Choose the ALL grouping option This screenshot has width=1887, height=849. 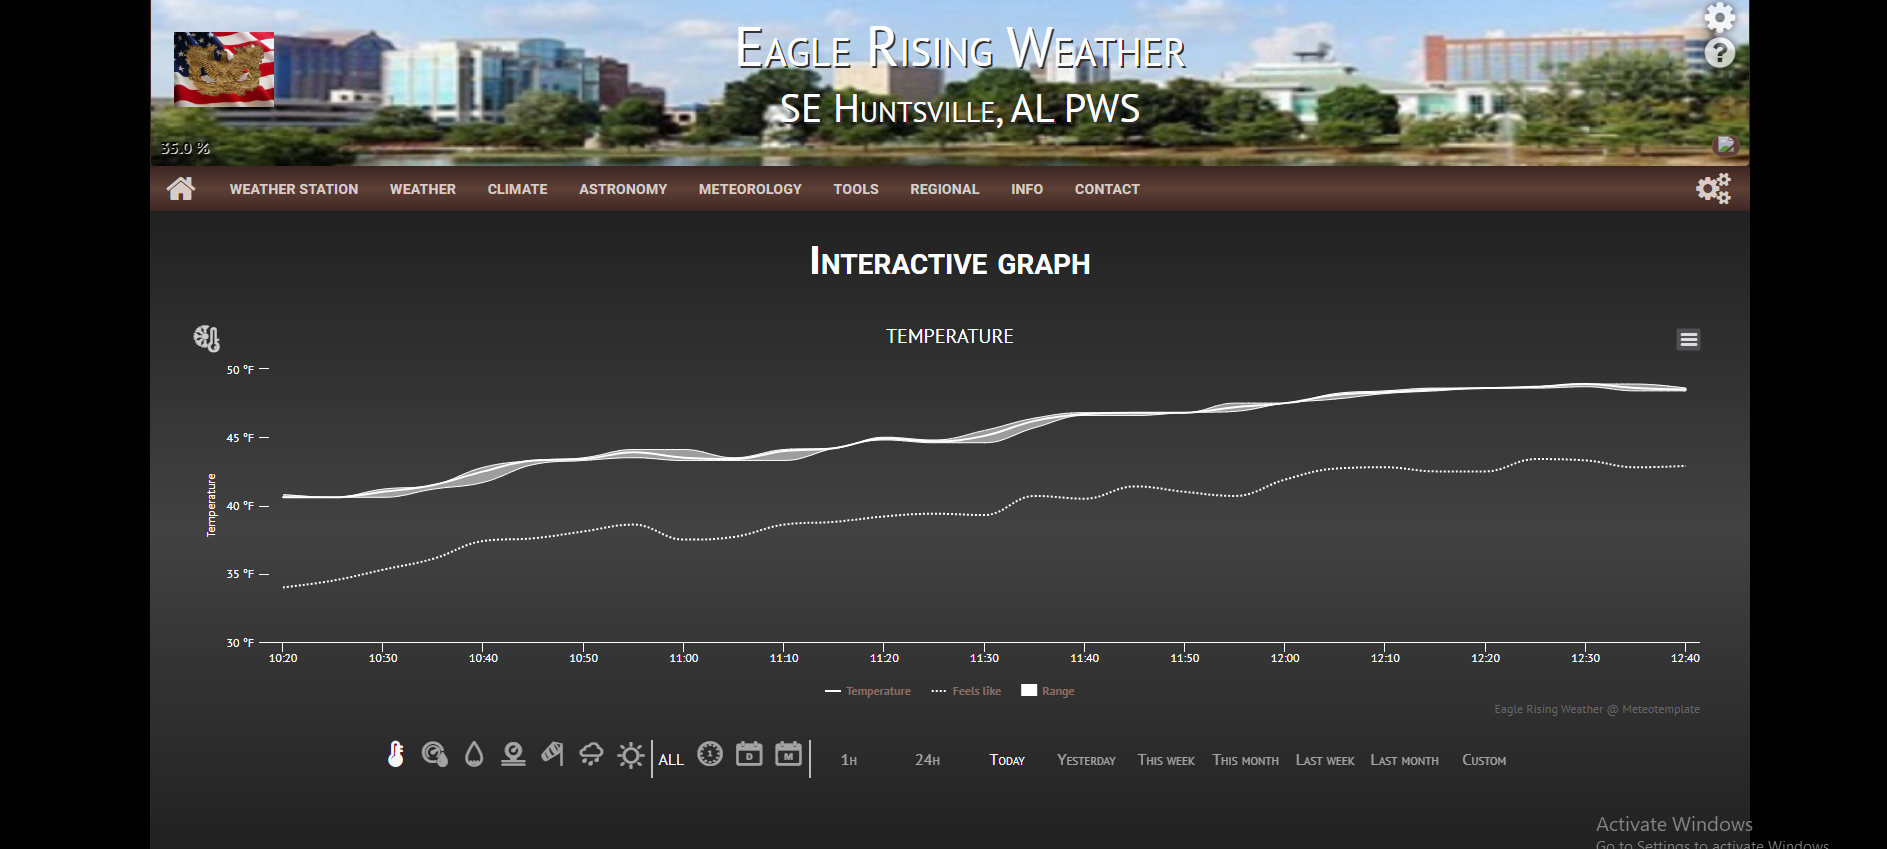tap(671, 760)
